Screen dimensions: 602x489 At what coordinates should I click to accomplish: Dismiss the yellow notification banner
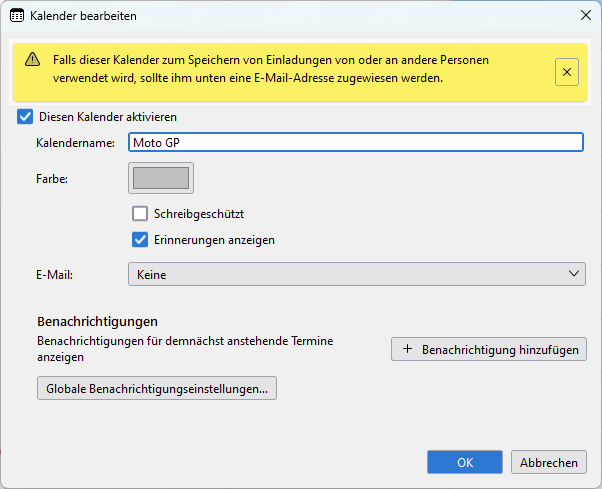click(x=567, y=72)
